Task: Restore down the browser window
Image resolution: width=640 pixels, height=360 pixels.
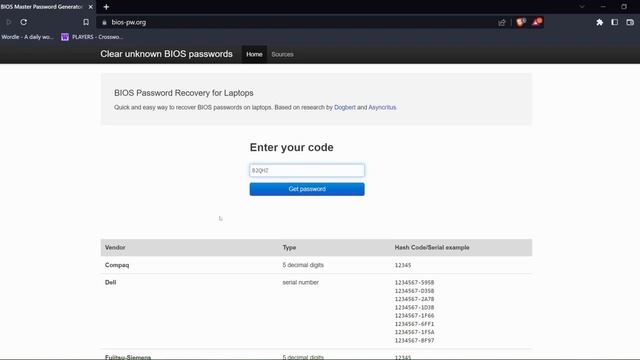Action: pos(624,7)
